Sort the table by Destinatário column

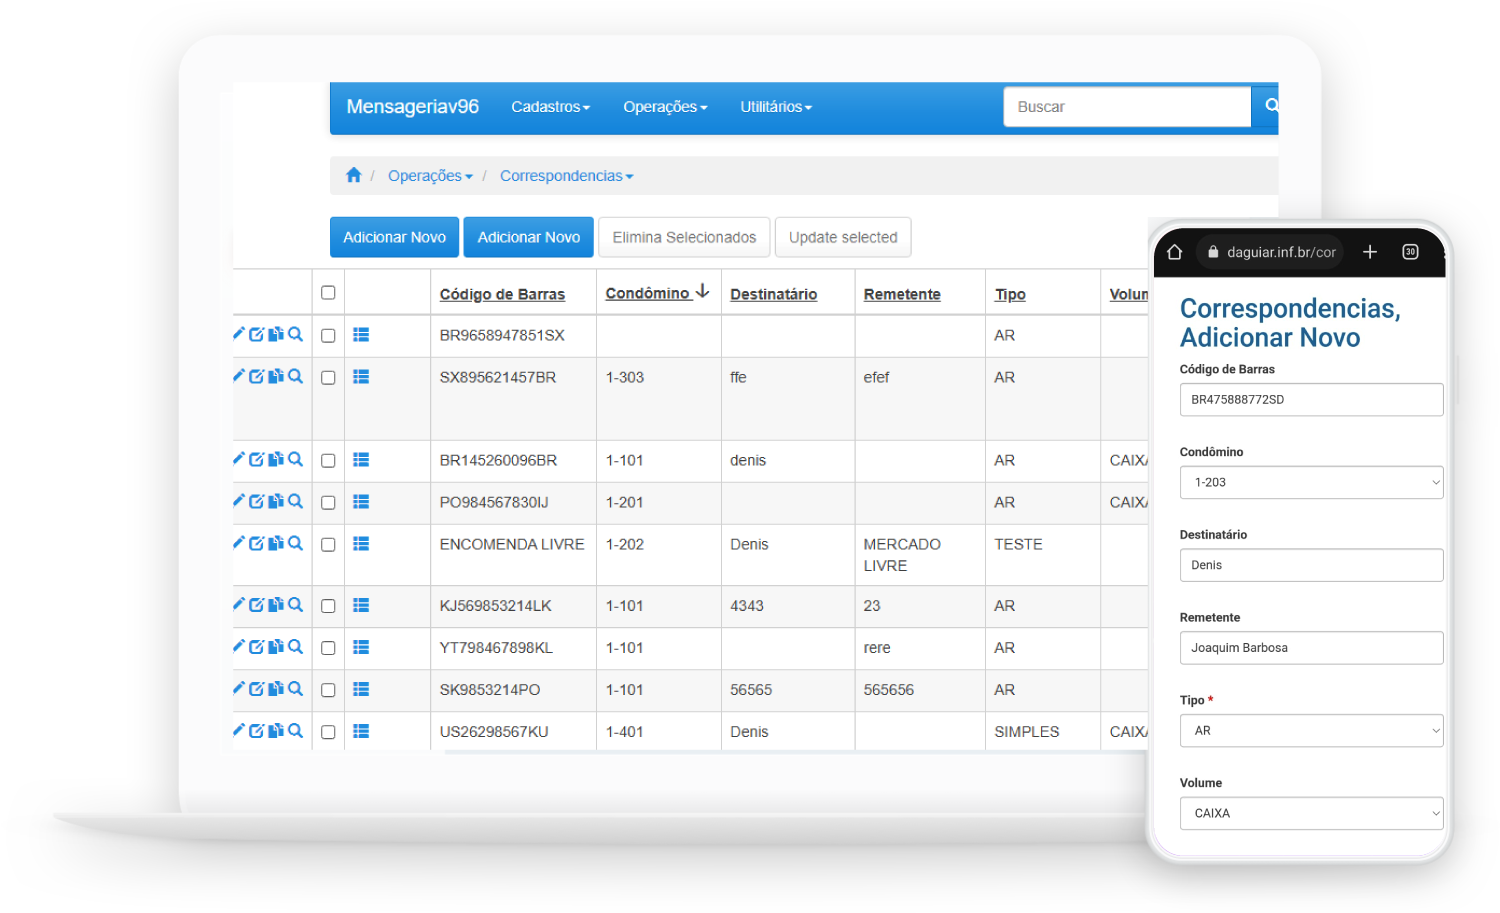pos(773,294)
